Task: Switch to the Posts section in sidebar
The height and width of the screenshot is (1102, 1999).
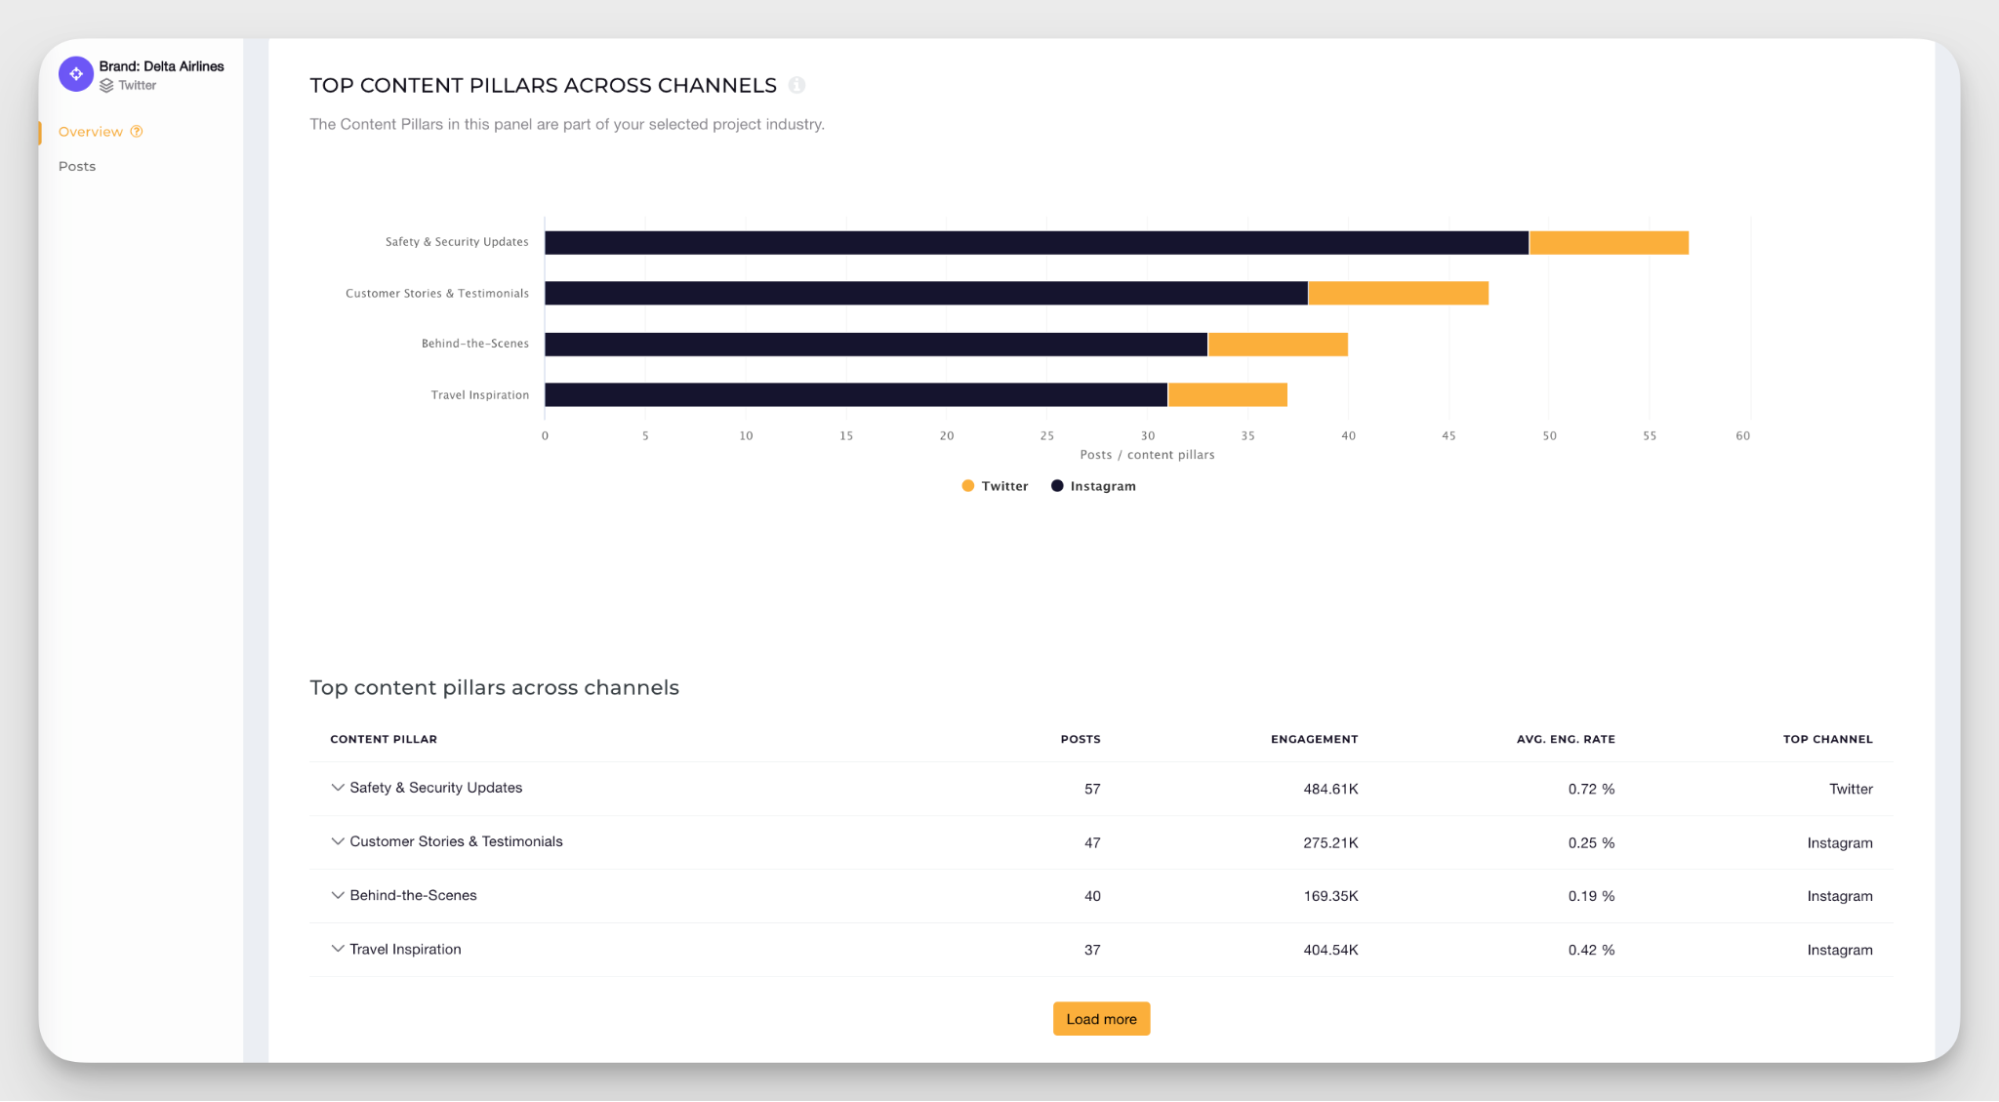Action: 77,165
